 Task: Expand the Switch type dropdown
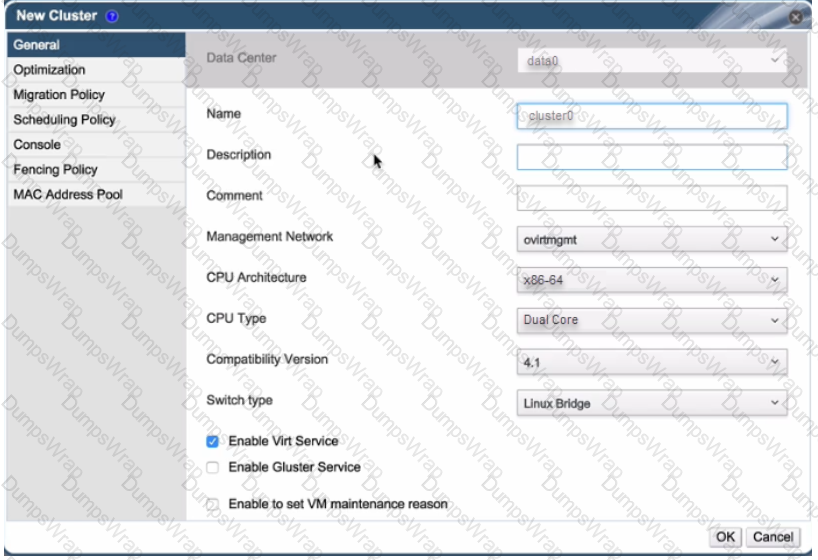click(x=652, y=403)
